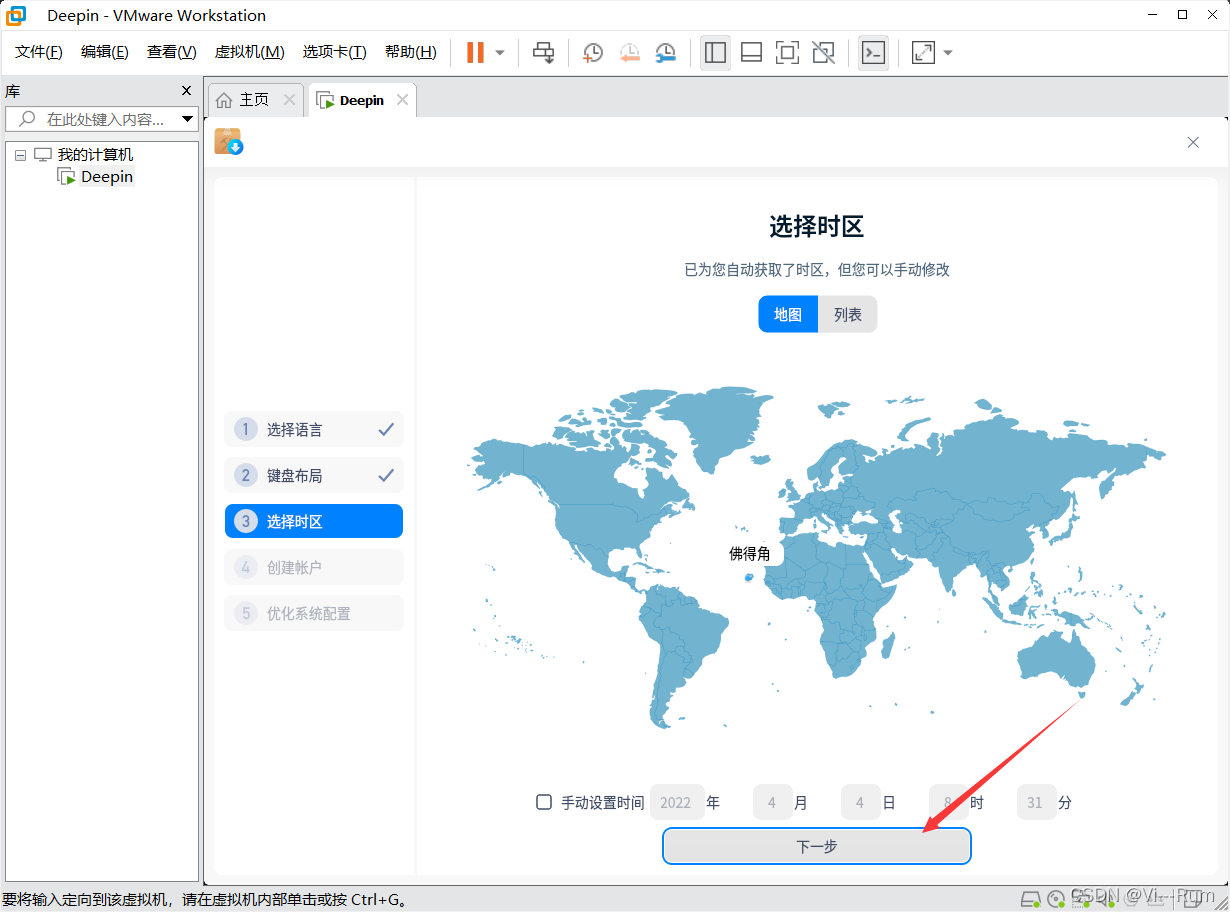Enable the 手动设置时间 checkbox
This screenshot has height=912, width=1230.
[544, 802]
